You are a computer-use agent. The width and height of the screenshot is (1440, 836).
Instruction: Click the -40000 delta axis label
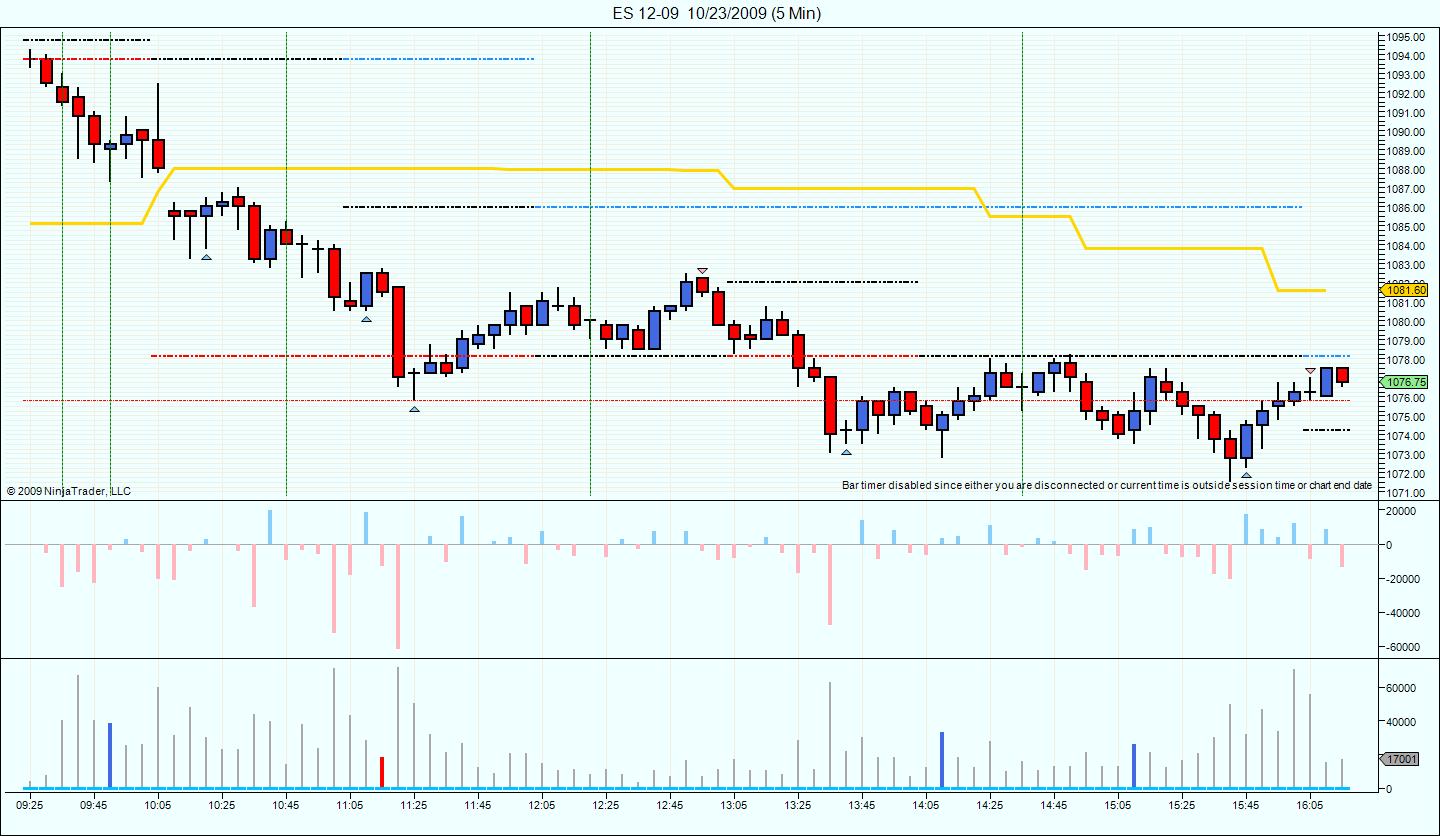click(x=1403, y=613)
